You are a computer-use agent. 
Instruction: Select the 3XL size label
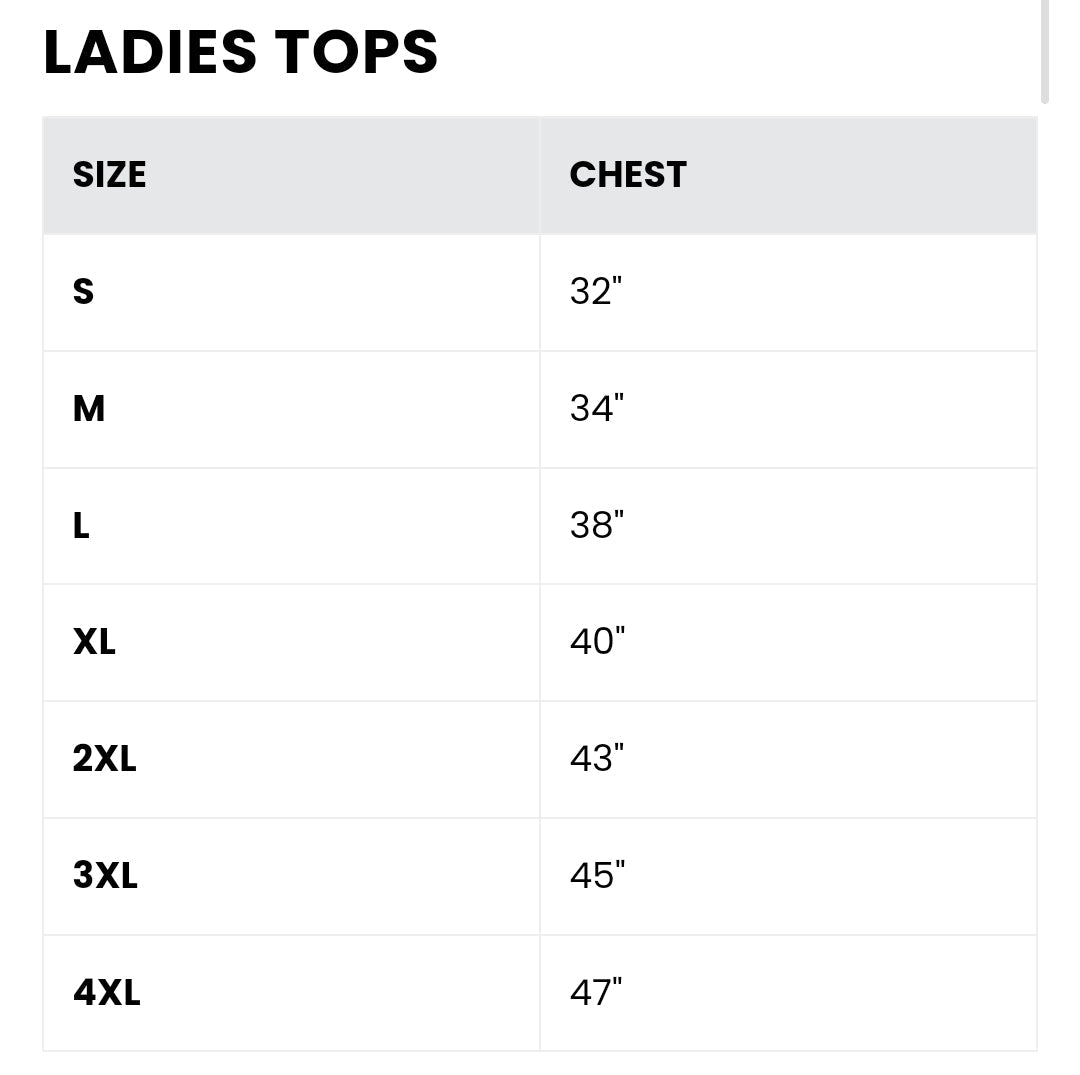105,876
